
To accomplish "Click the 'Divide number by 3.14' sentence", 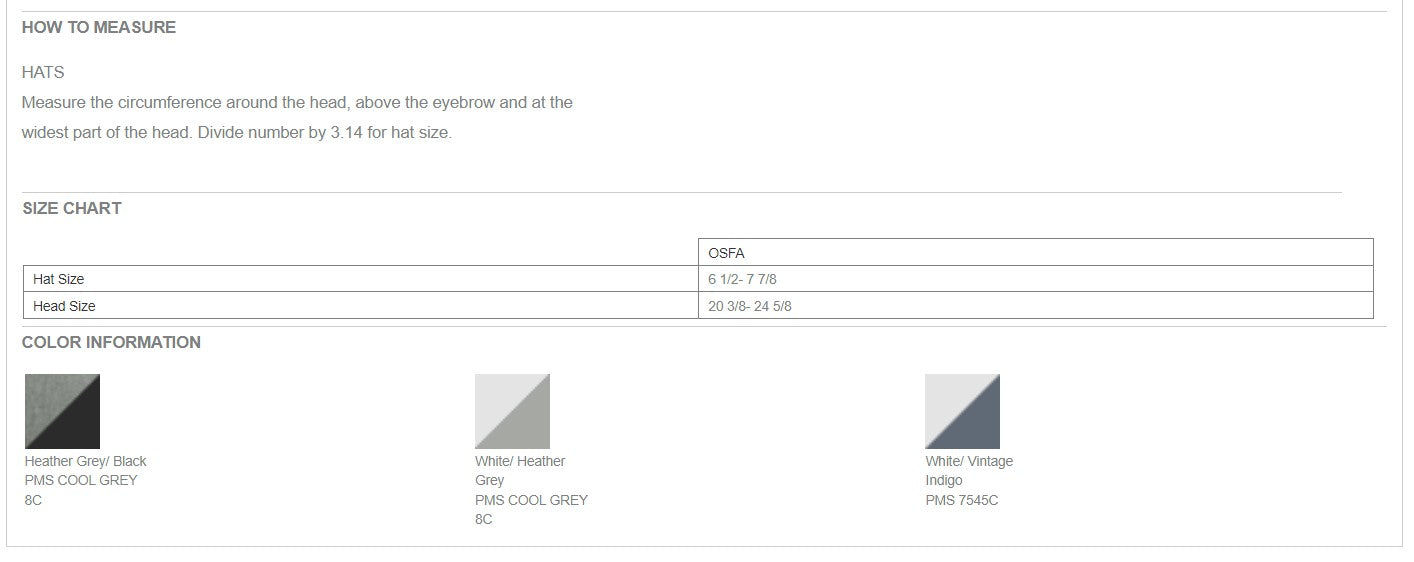I will pos(323,132).
